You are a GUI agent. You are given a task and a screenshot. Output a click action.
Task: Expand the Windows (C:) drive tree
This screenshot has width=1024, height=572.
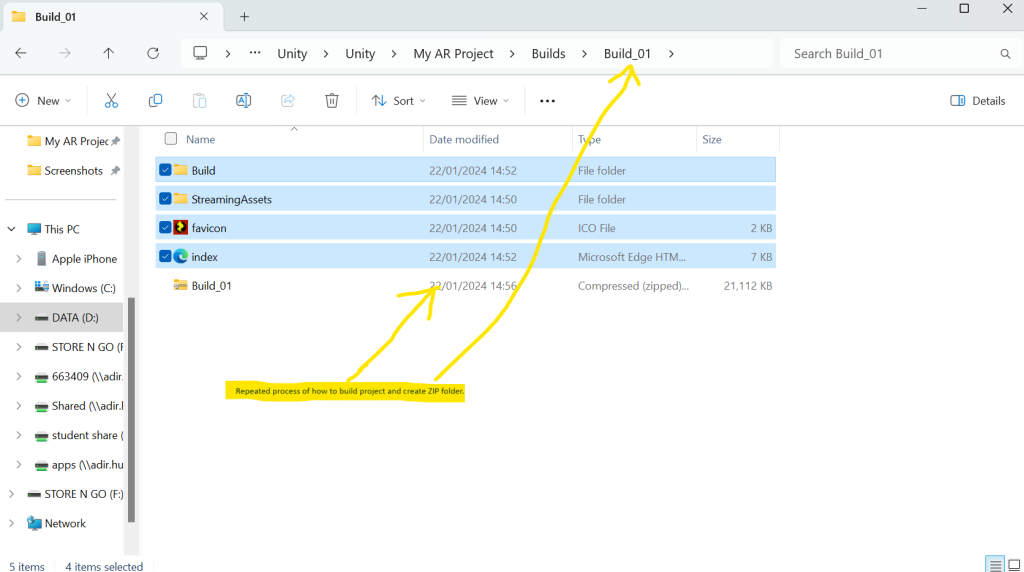click(18, 288)
